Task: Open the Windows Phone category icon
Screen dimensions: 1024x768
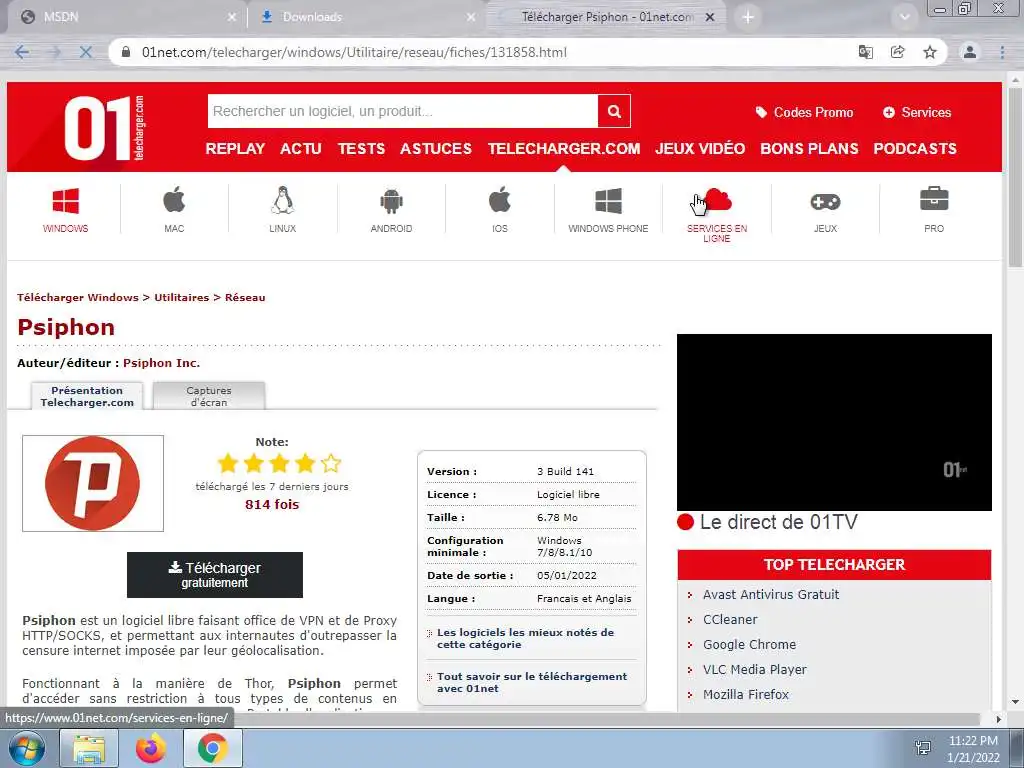Action: [x=608, y=201]
